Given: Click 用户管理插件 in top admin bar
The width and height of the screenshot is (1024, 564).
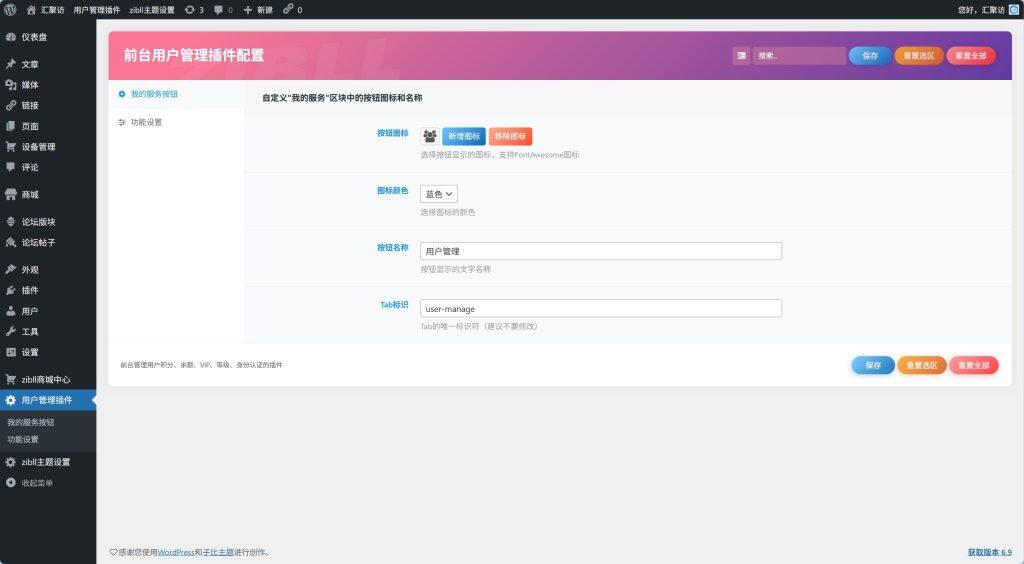Looking at the screenshot, I should click(x=97, y=10).
